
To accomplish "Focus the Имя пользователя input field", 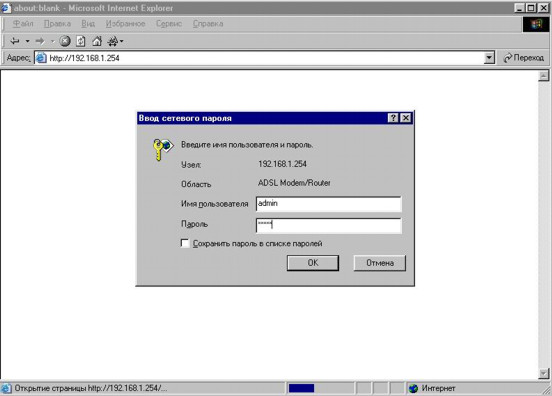I will [328, 204].
